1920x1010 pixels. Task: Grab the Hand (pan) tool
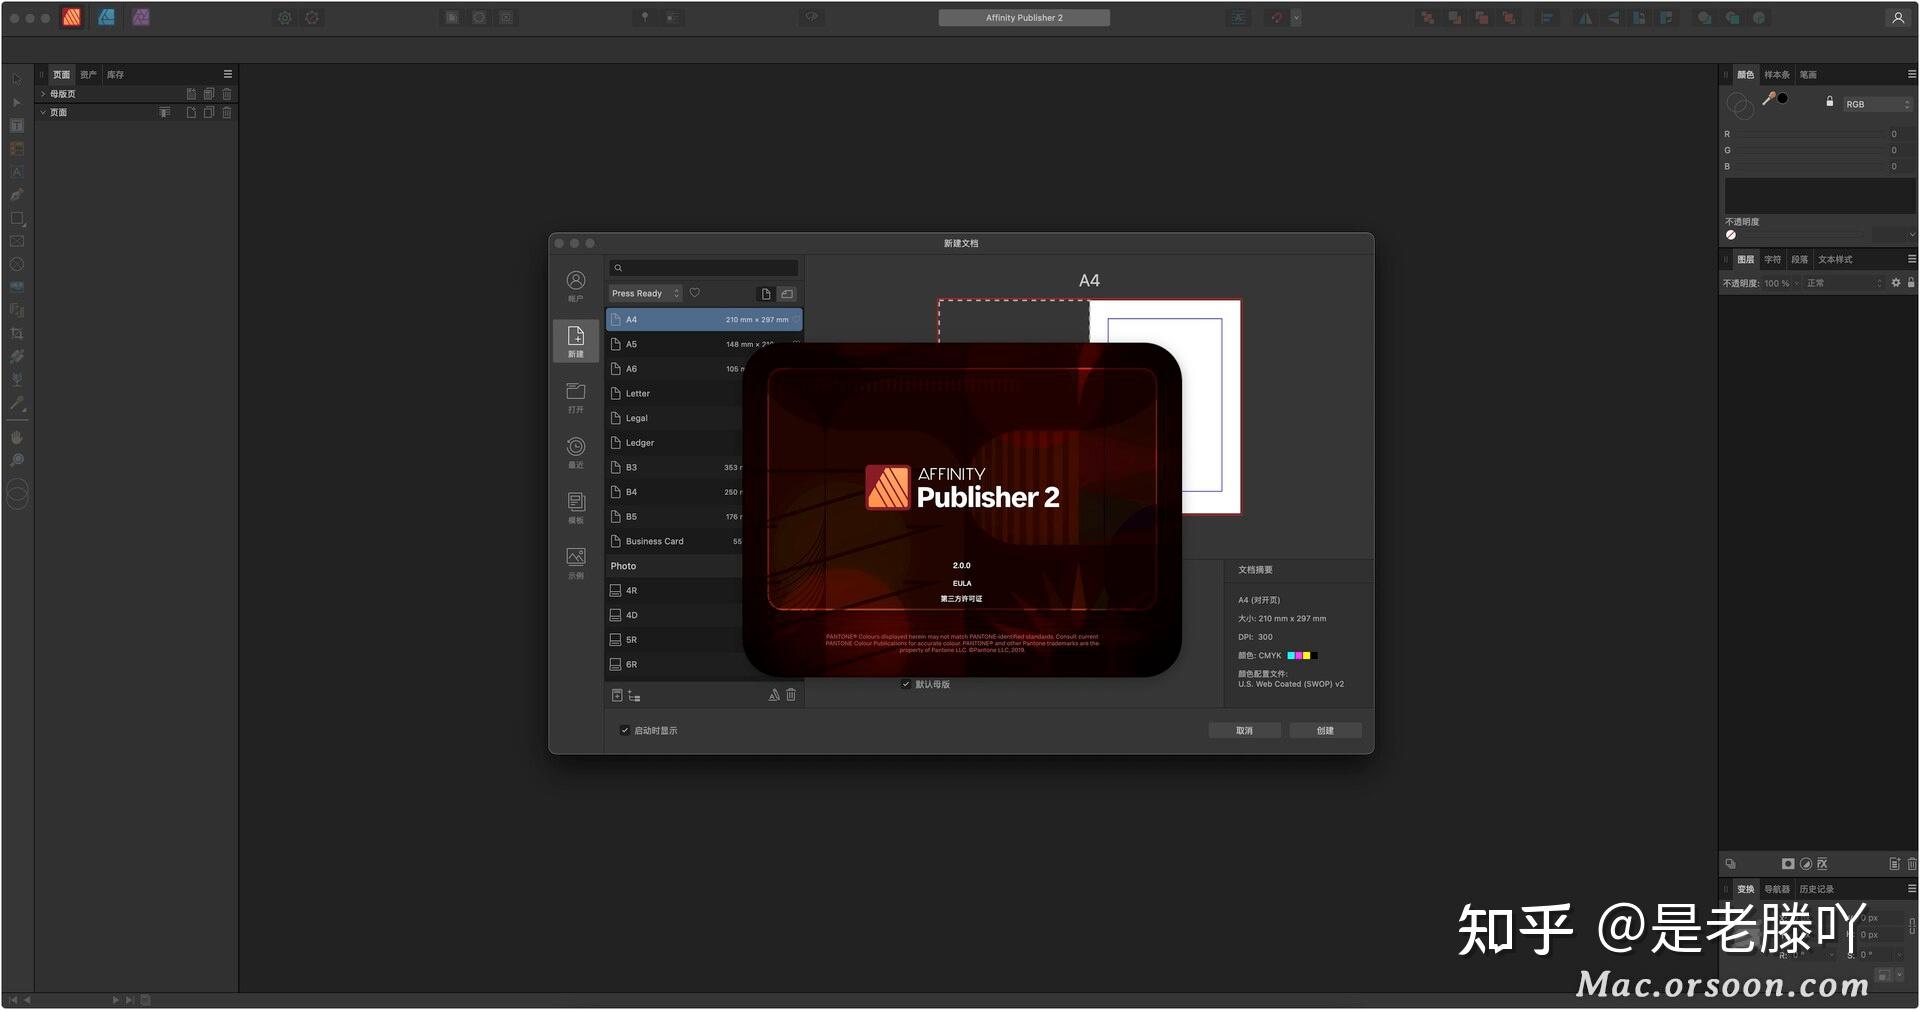pos(17,437)
